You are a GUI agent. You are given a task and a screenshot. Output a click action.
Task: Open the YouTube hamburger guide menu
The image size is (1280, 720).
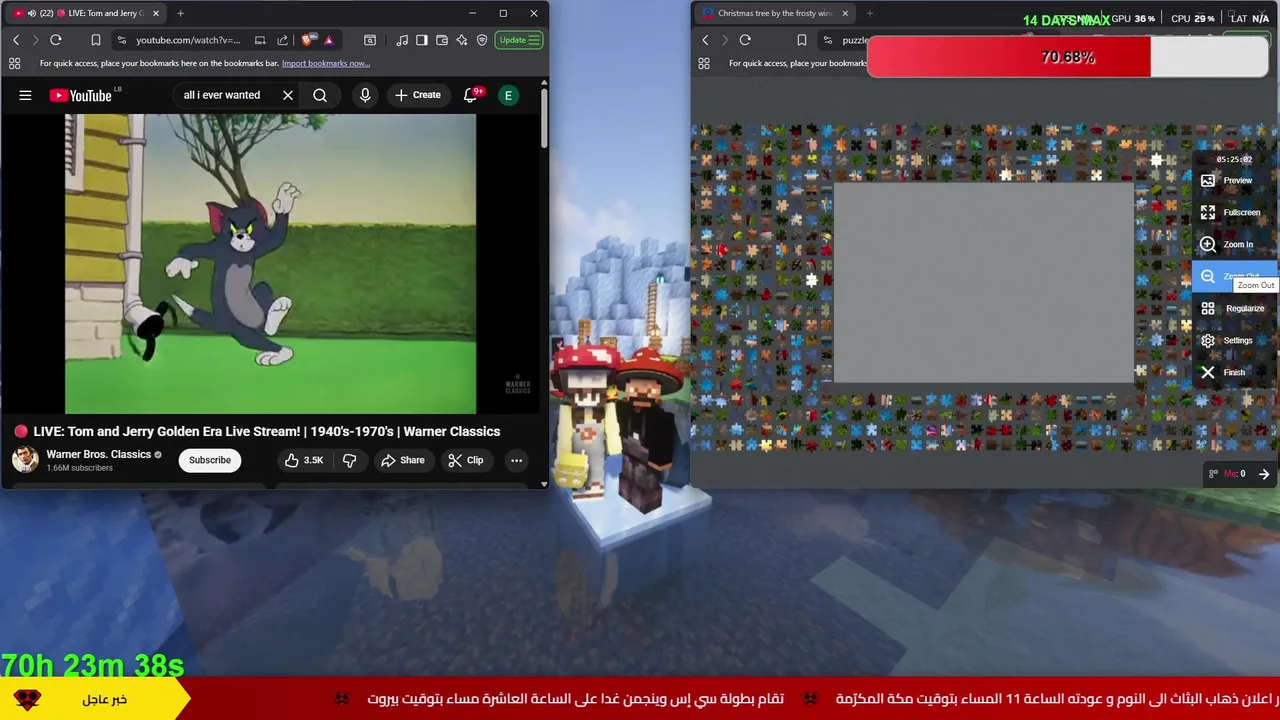pos(25,95)
